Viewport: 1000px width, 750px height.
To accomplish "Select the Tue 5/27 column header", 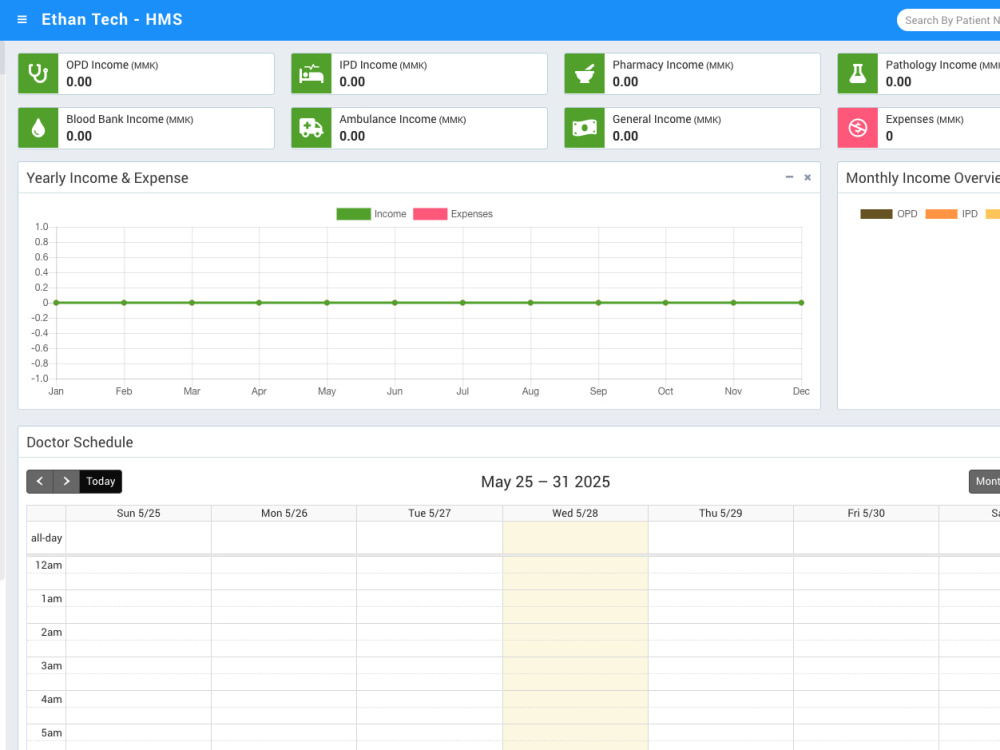I will tap(429, 513).
